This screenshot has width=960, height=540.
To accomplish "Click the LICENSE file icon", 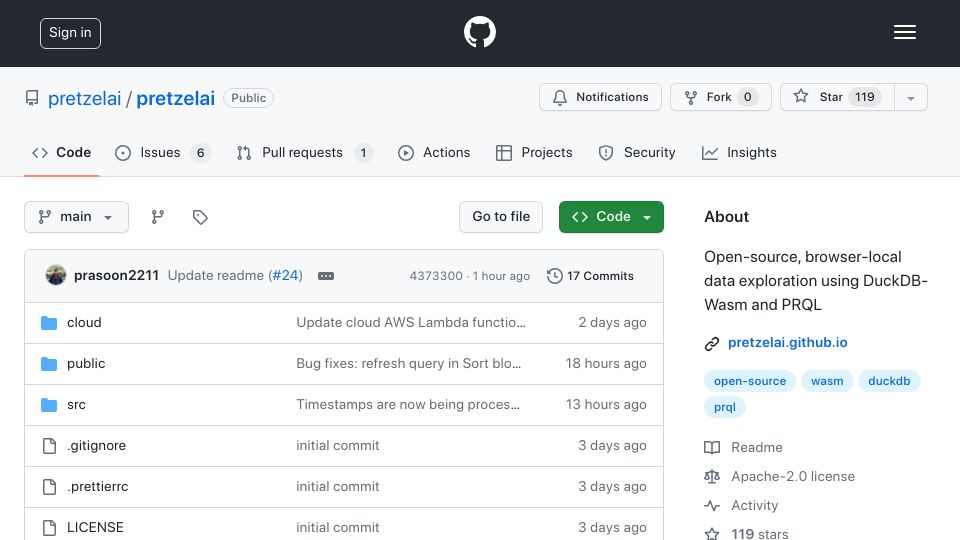I will point(49,528).
